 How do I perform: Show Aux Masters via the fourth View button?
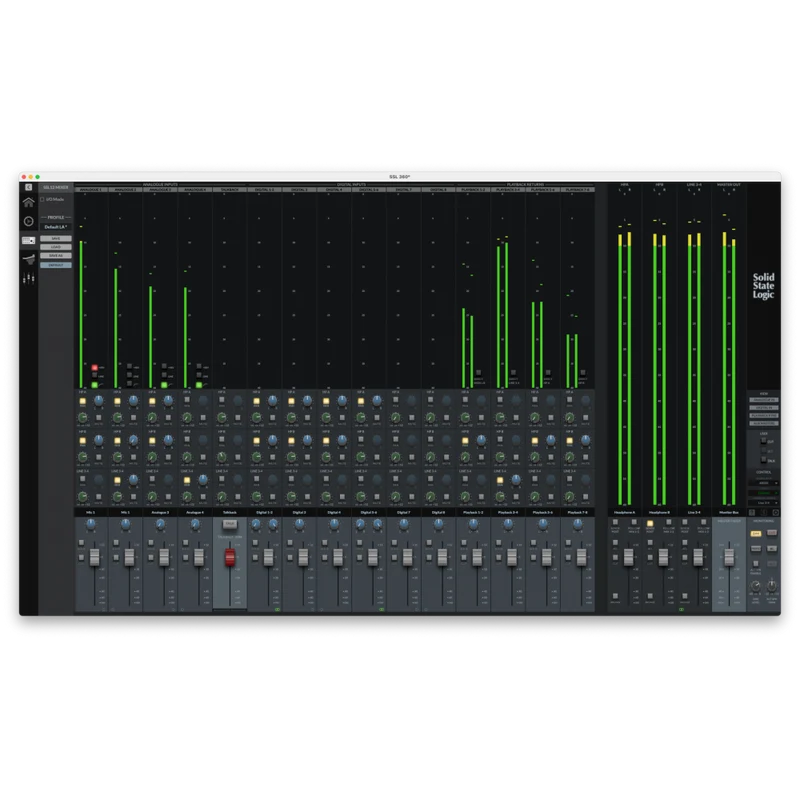click(x=764, y=423)
